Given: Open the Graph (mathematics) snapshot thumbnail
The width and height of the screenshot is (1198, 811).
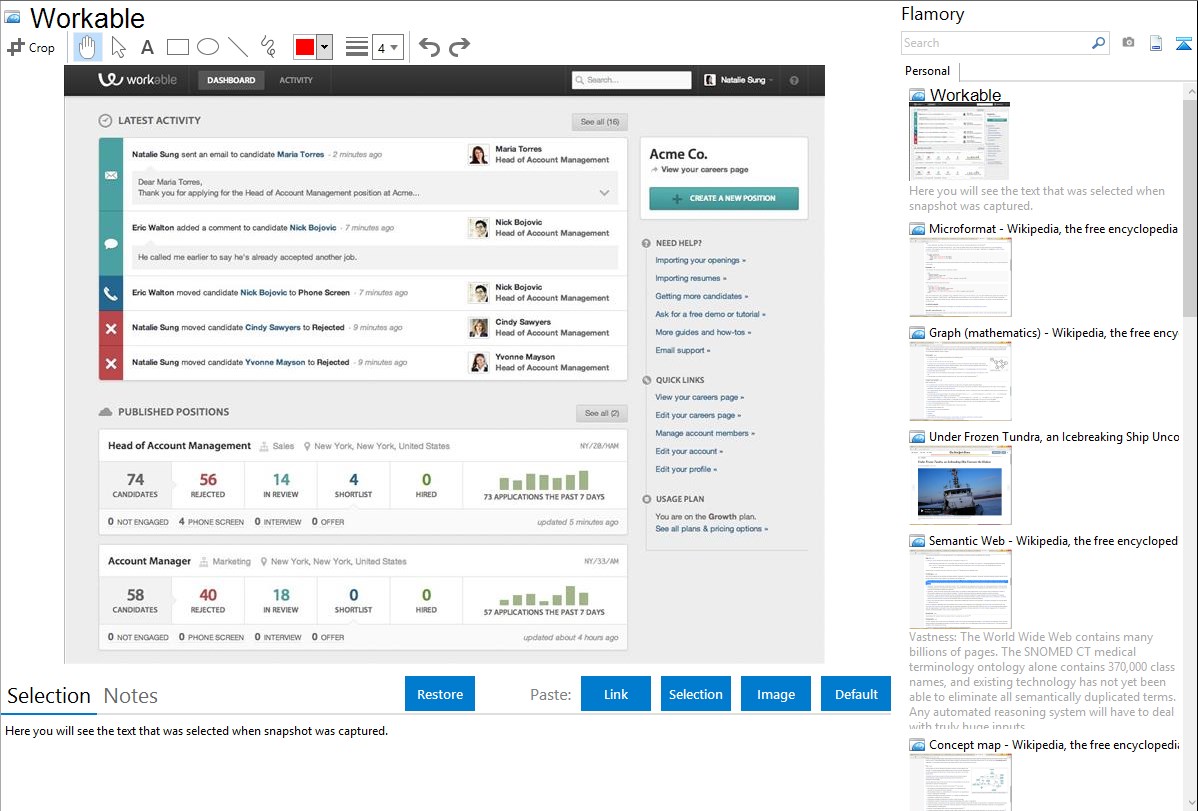Looking at the screenshot, I should [x=960, y=381].
